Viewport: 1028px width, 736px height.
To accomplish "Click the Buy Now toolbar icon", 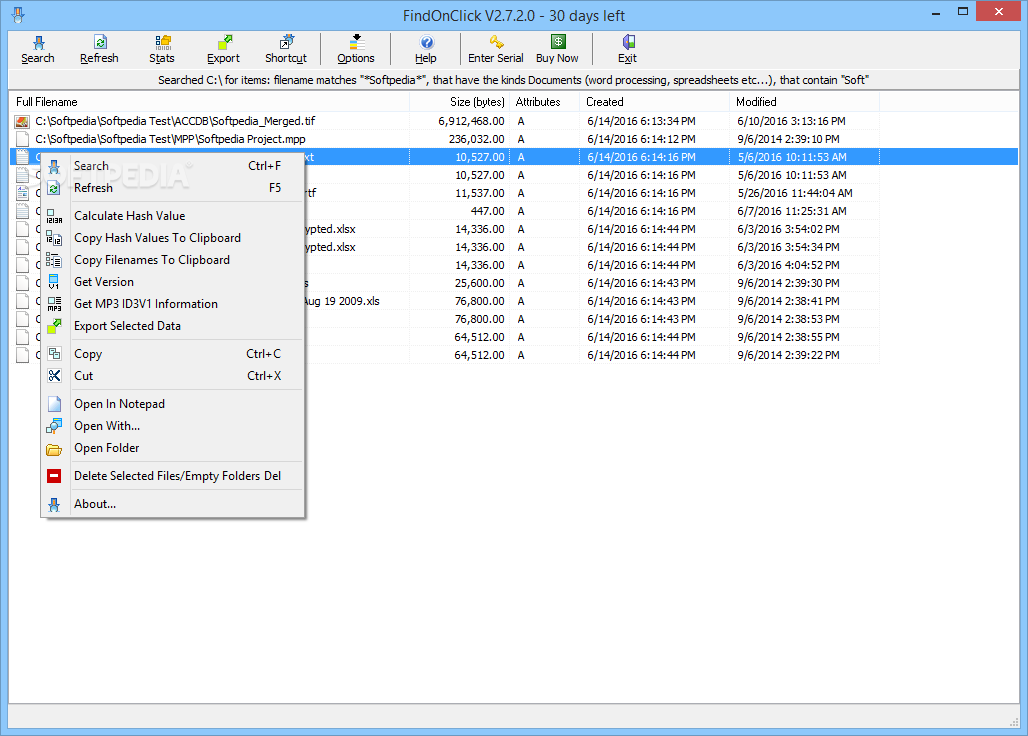I will 558,43.
